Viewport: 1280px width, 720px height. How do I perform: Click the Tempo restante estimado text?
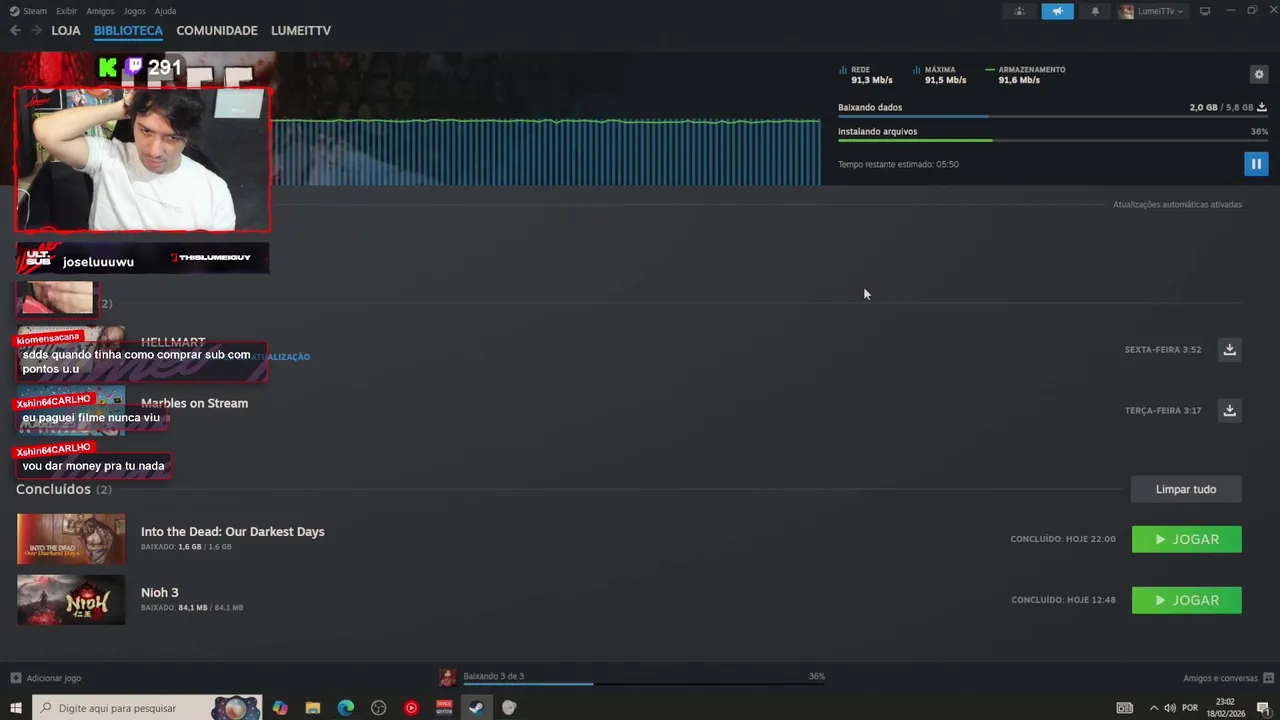click(898, 164)
